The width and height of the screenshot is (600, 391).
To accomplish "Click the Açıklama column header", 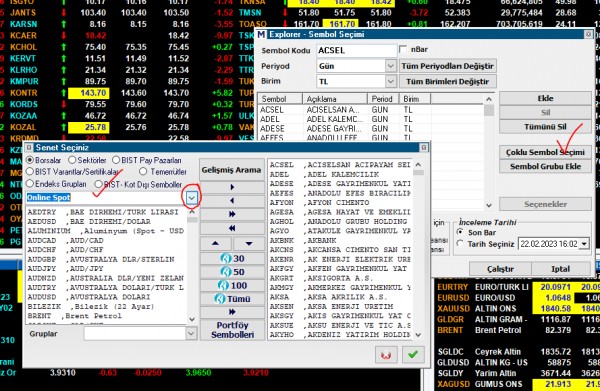I will [x=335, y=99].
